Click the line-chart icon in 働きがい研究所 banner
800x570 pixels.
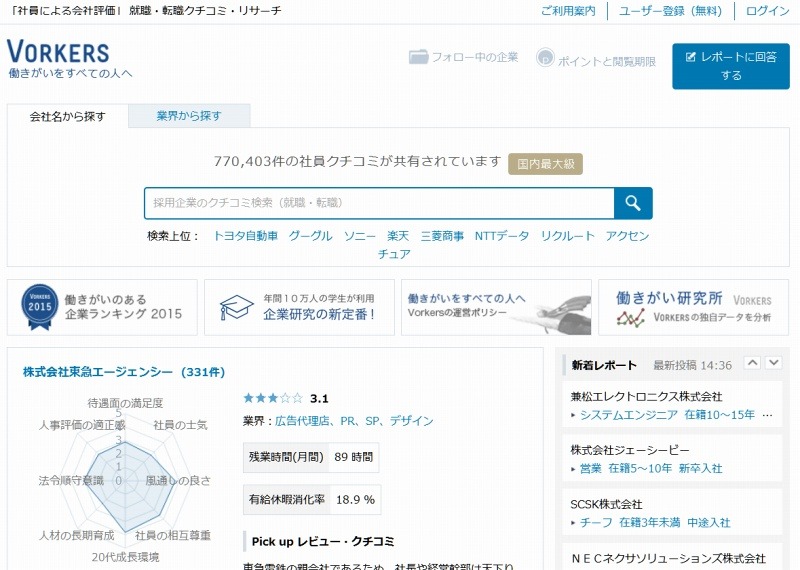click(x=631, y=318)
